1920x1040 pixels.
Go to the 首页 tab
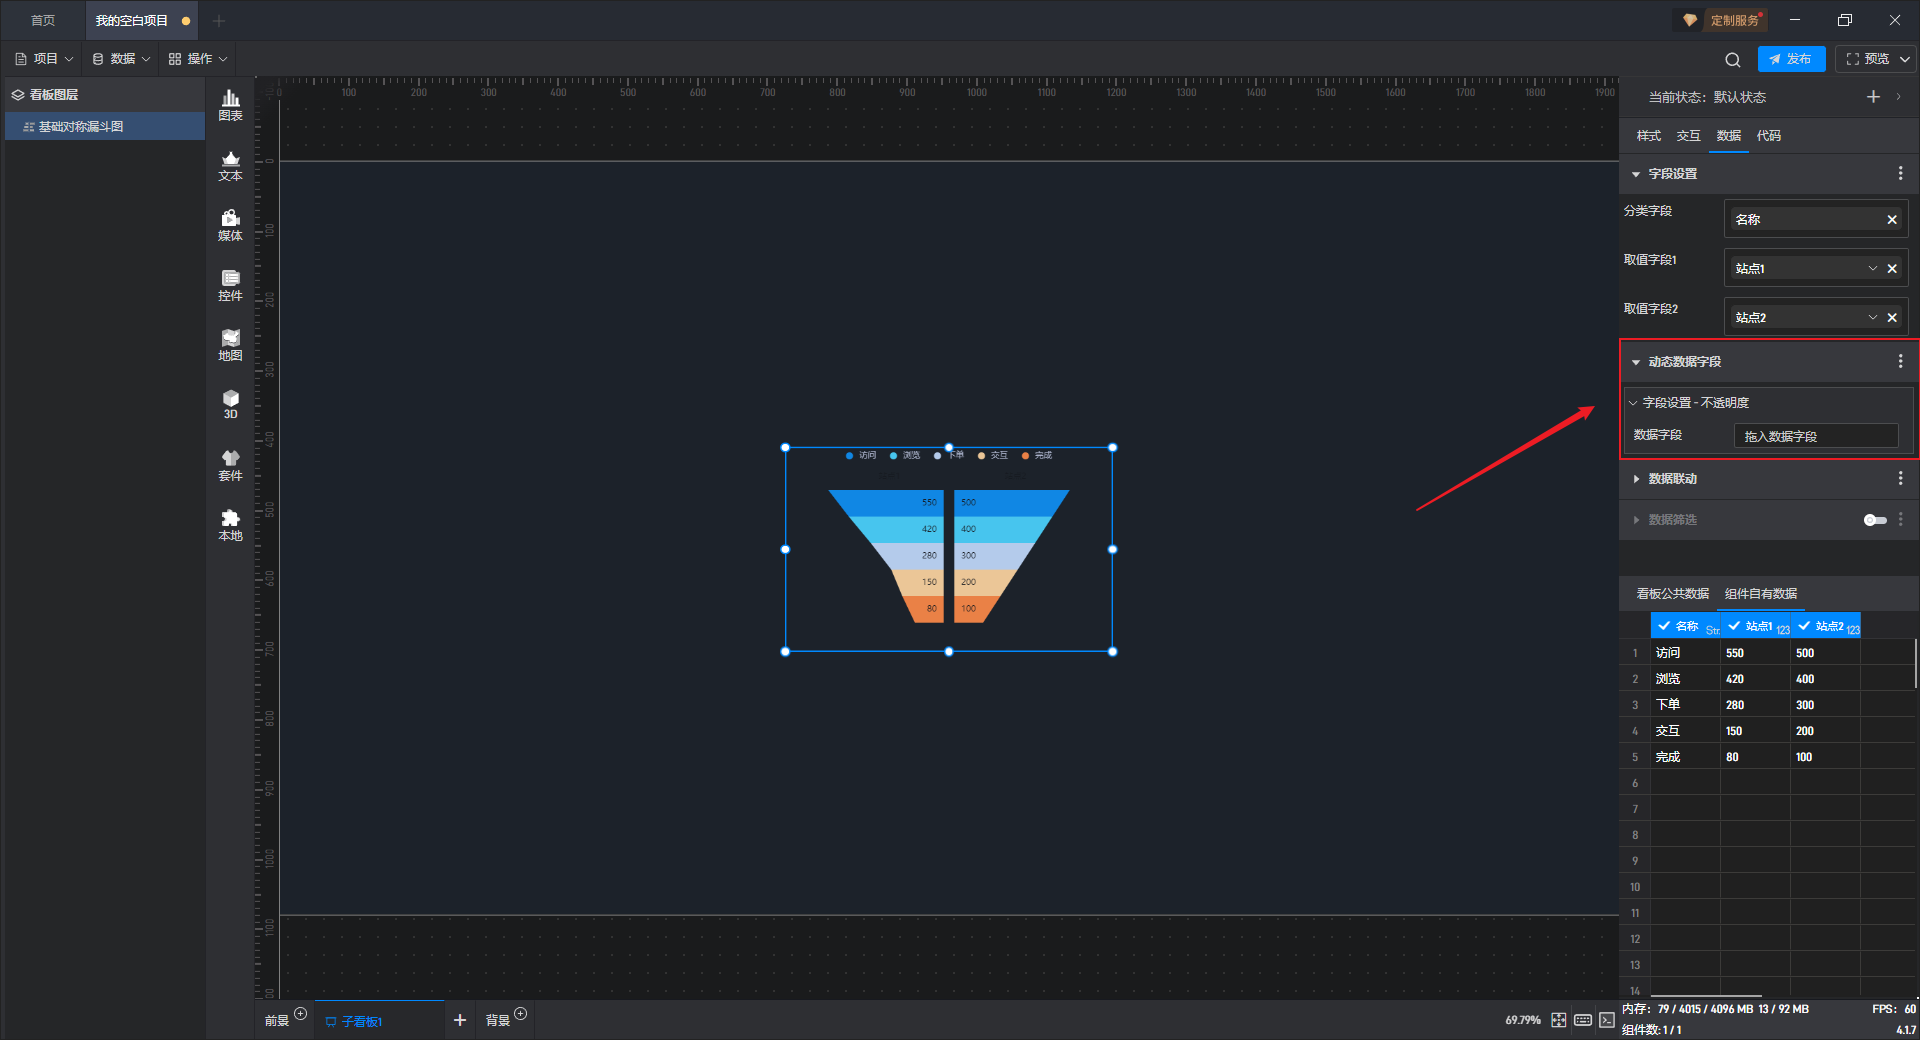pos(42,20)
